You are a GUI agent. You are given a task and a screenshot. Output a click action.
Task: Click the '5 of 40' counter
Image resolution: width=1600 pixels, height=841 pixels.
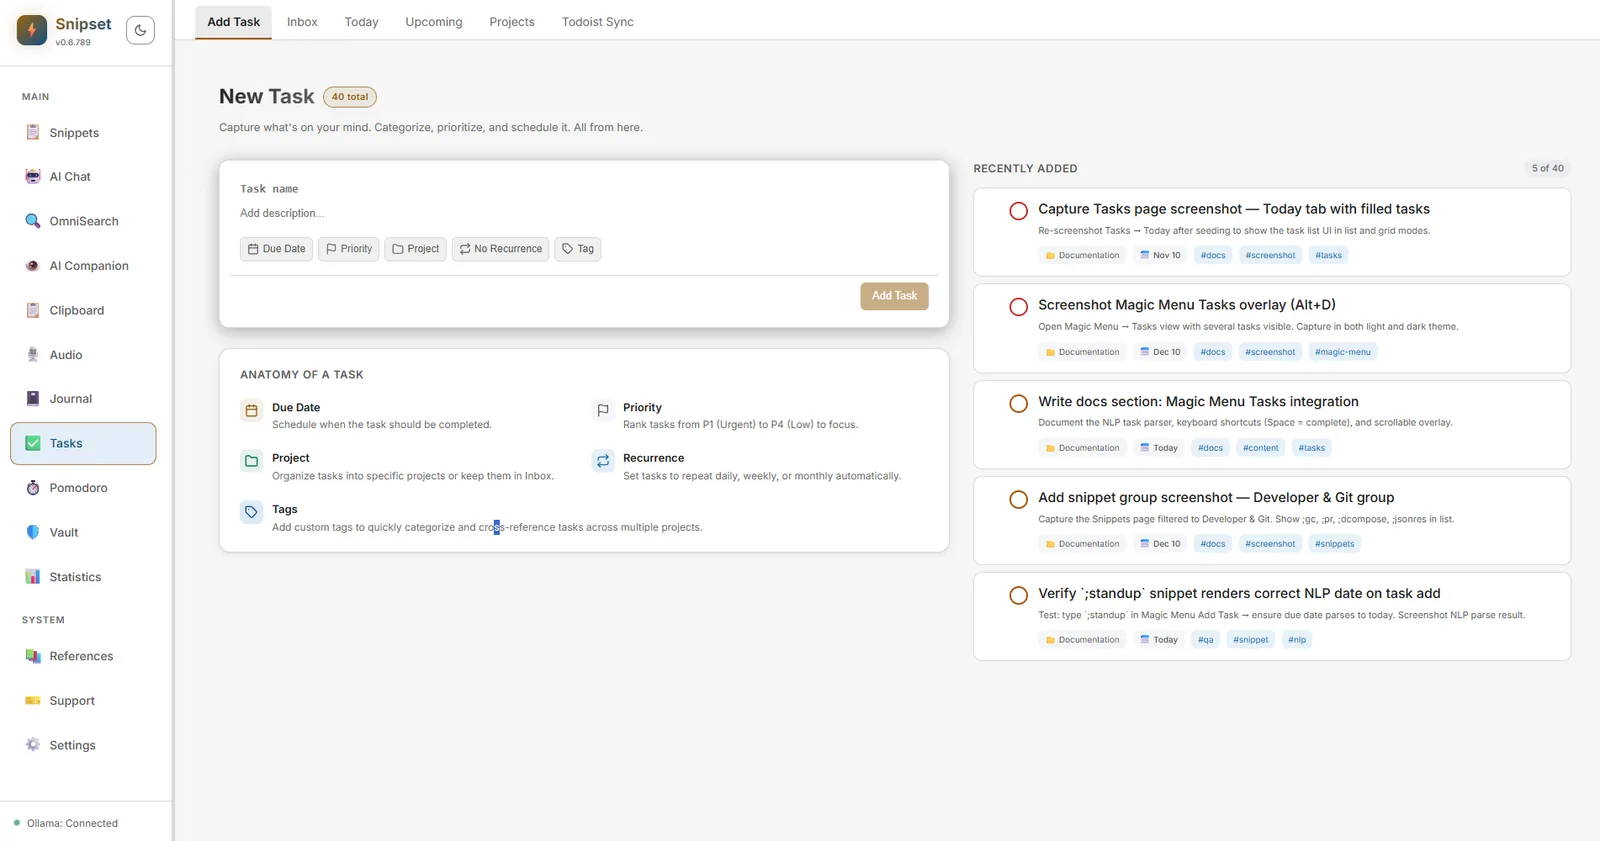point(1548,168)
